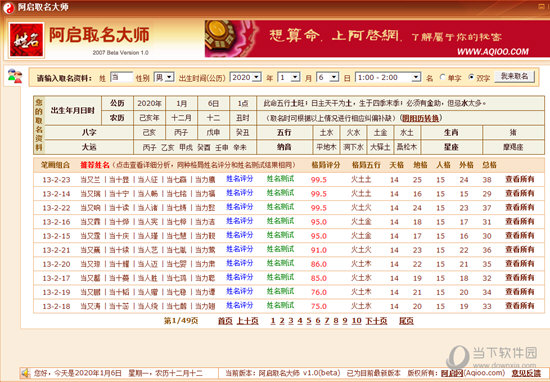Click the 我来取名 button

514,76
